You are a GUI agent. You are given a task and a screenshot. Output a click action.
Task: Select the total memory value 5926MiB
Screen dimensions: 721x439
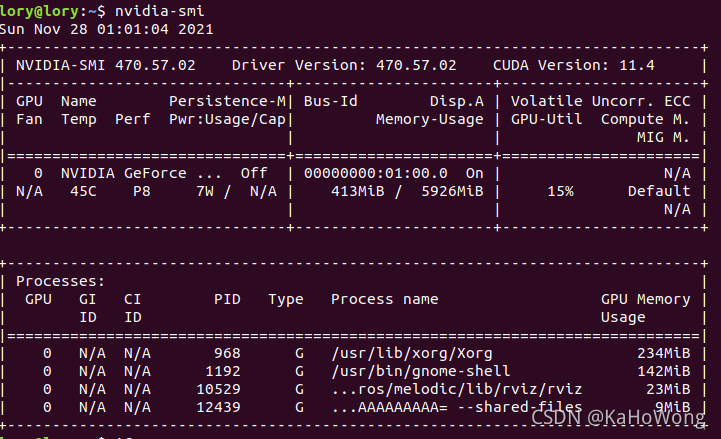pos(452,191)
